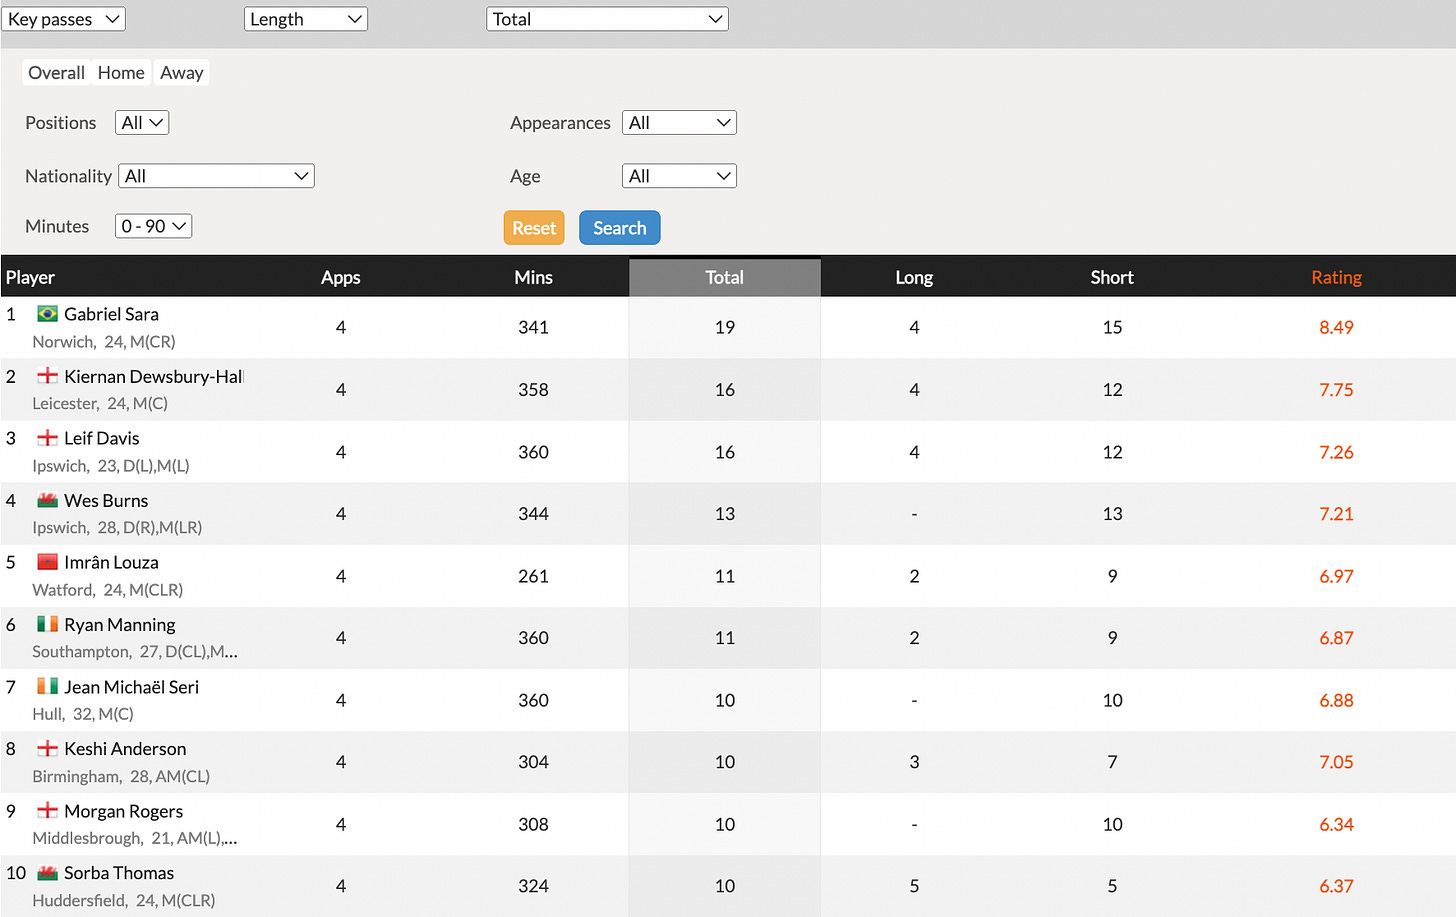
Task: Open Wes Burns player link
Action: 106,500
